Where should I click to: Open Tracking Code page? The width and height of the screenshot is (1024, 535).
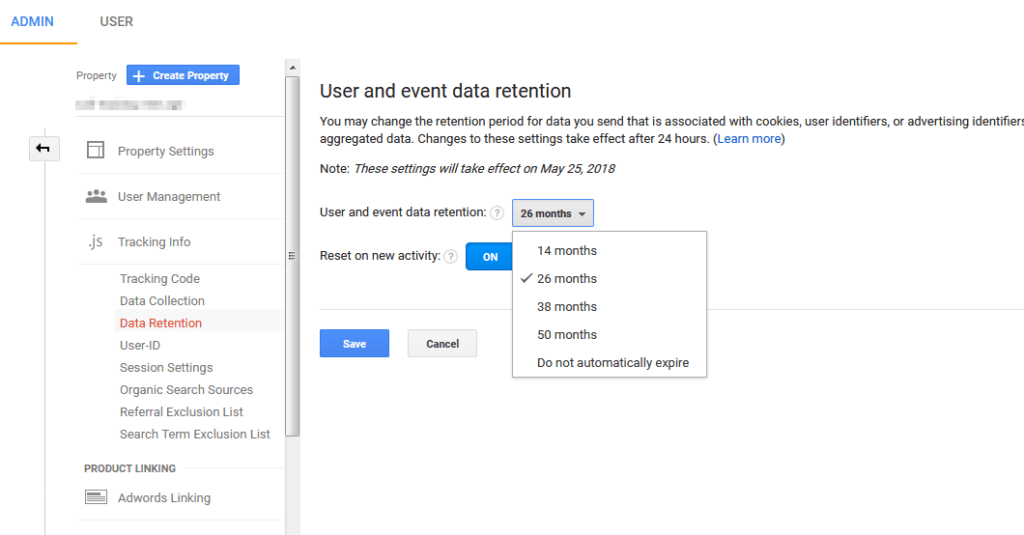[x=160, y=279]
